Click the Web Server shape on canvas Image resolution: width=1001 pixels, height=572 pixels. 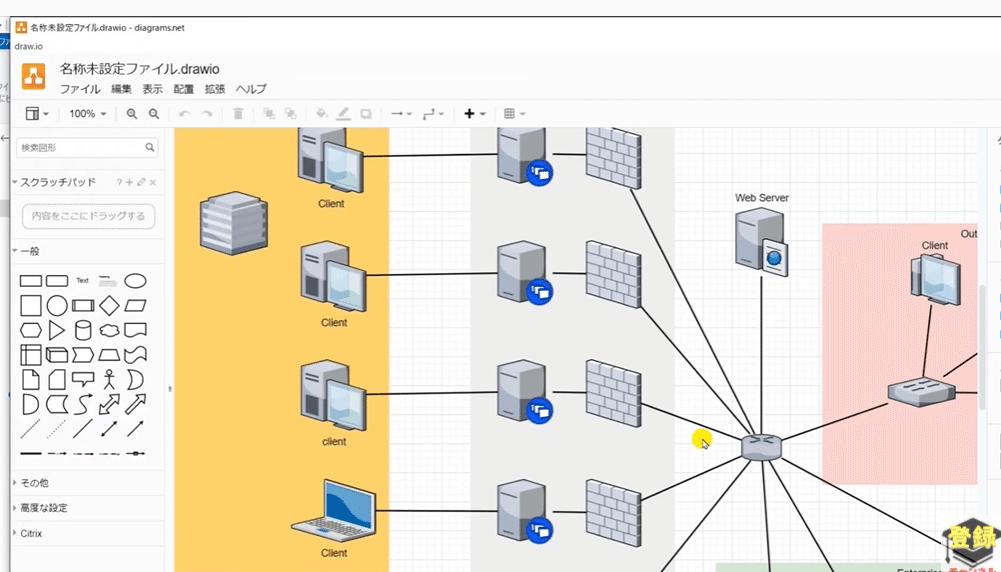[x=761, y=241]
